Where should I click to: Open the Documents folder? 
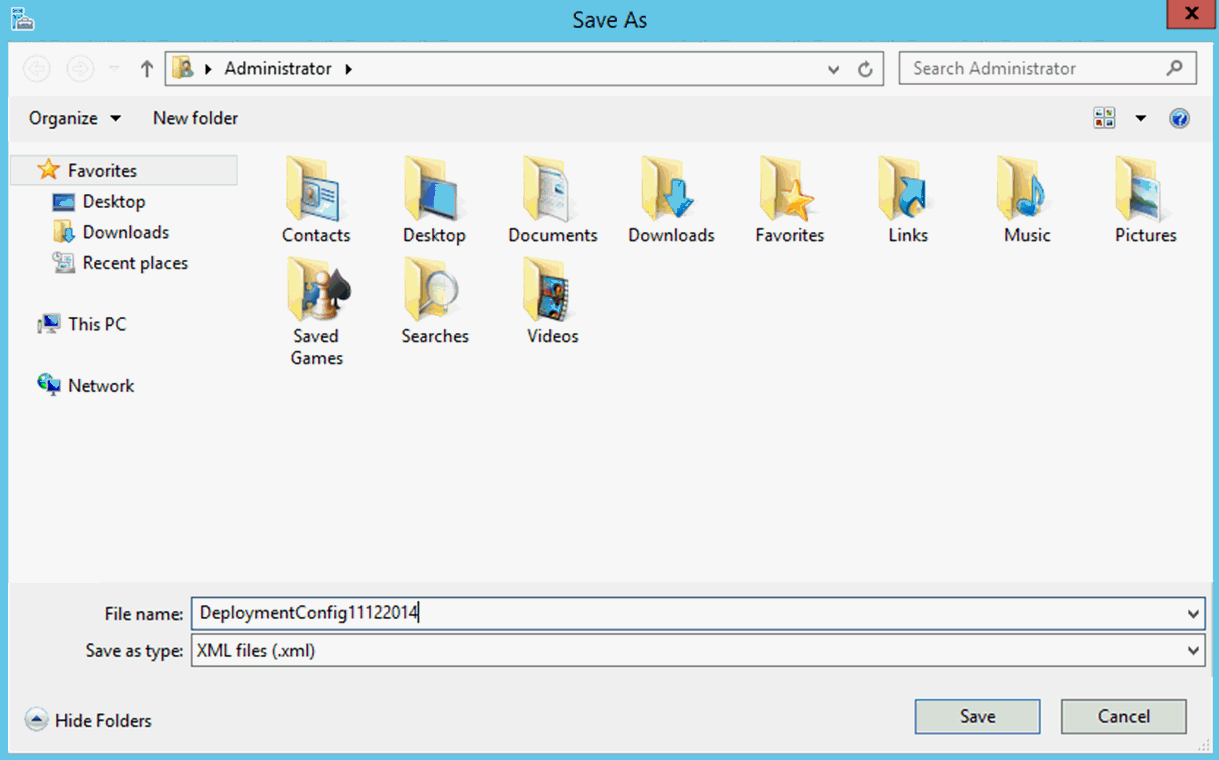point(553,202)
